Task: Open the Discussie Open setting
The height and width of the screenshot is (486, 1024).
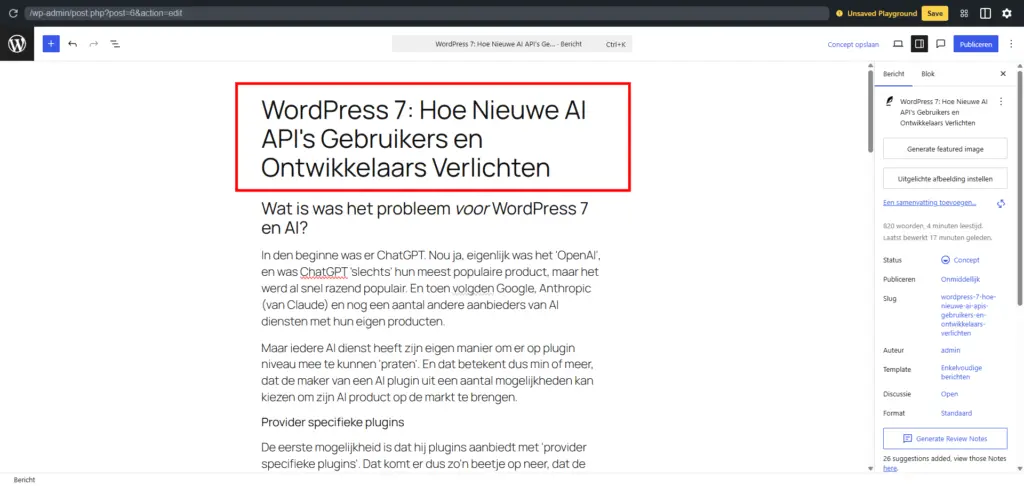Action: pyautogui.click(x=949, y=394)
